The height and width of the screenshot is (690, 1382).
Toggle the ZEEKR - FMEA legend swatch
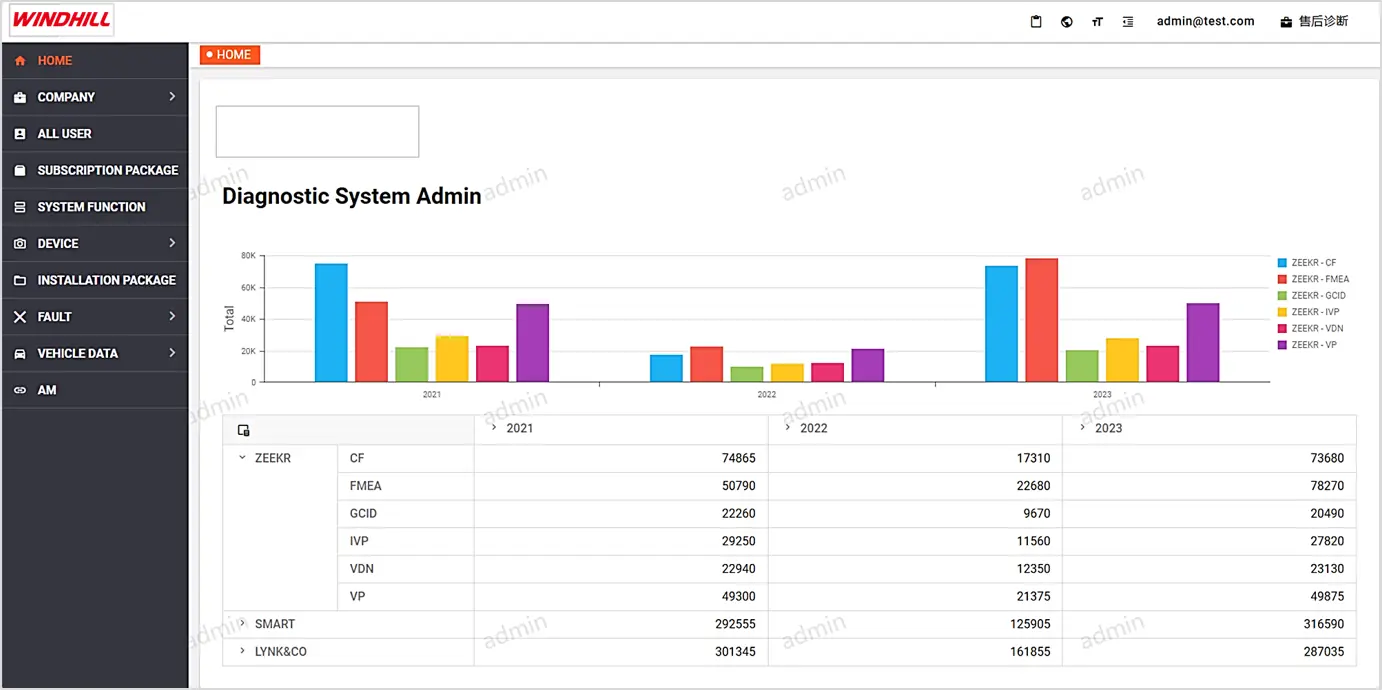point(1282,279)
